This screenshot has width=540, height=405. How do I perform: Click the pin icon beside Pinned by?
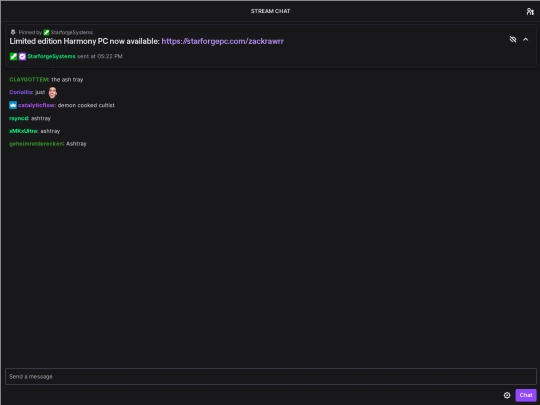(13, 32)
